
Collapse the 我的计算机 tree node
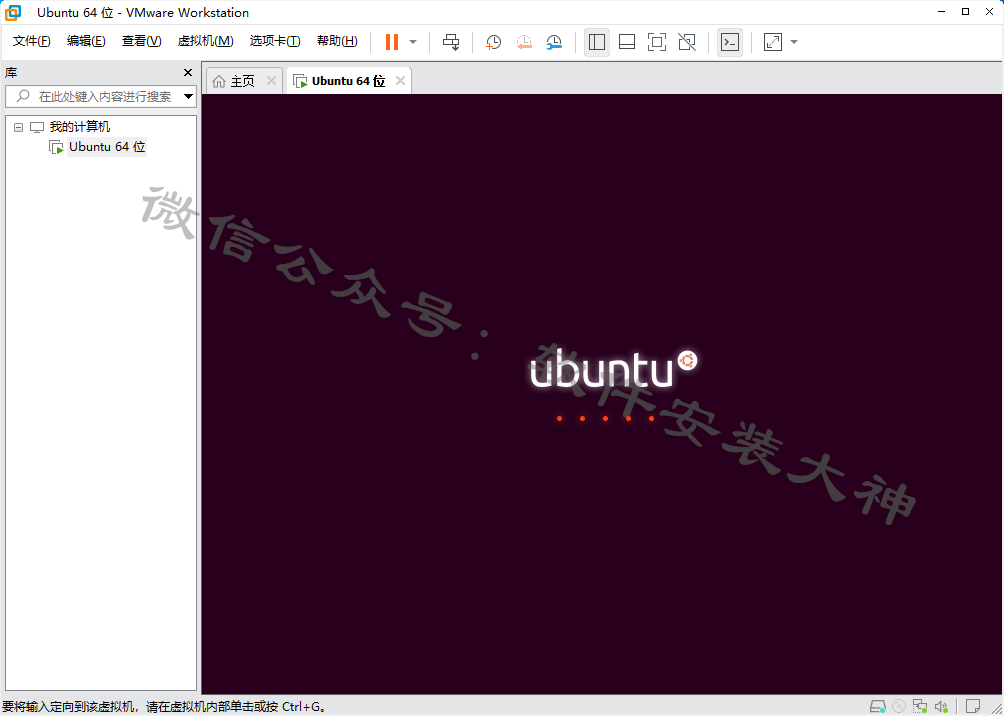pyautogui.click(x=19, y=127)
